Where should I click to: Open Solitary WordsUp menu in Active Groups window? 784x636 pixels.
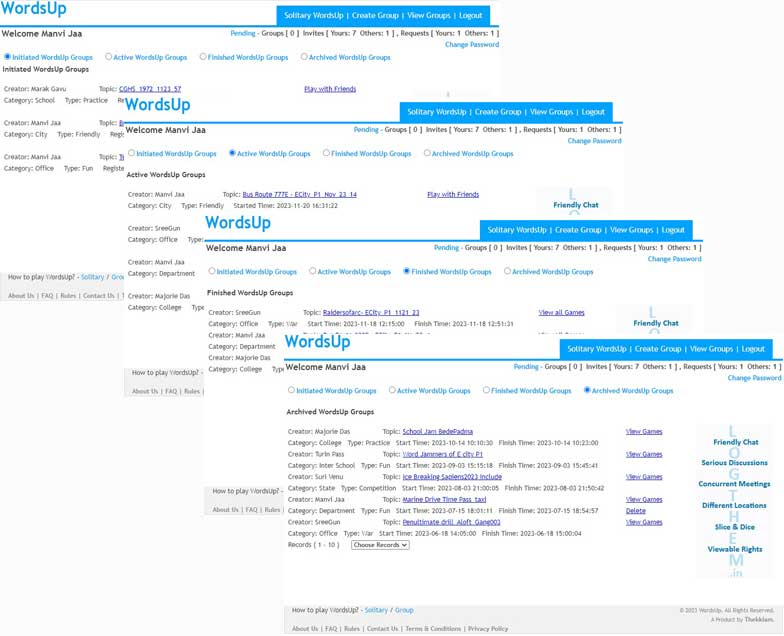click(436, 112)
